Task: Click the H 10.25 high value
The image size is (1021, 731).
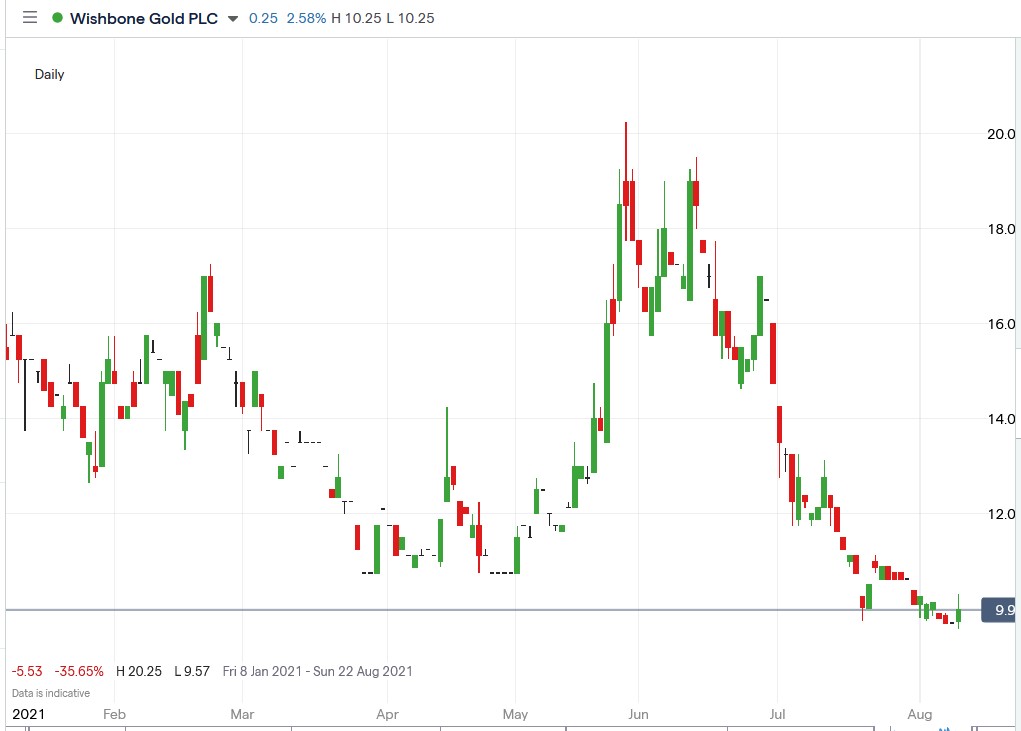Action: [x=356, y=18]
